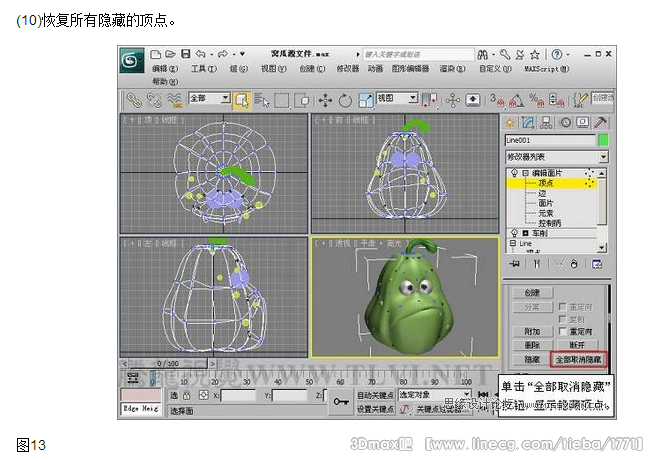The height and width of the screenshot is (461, 672).
Task: Toggle the Spinner Snap icon
Action: [x=557, y=101]
